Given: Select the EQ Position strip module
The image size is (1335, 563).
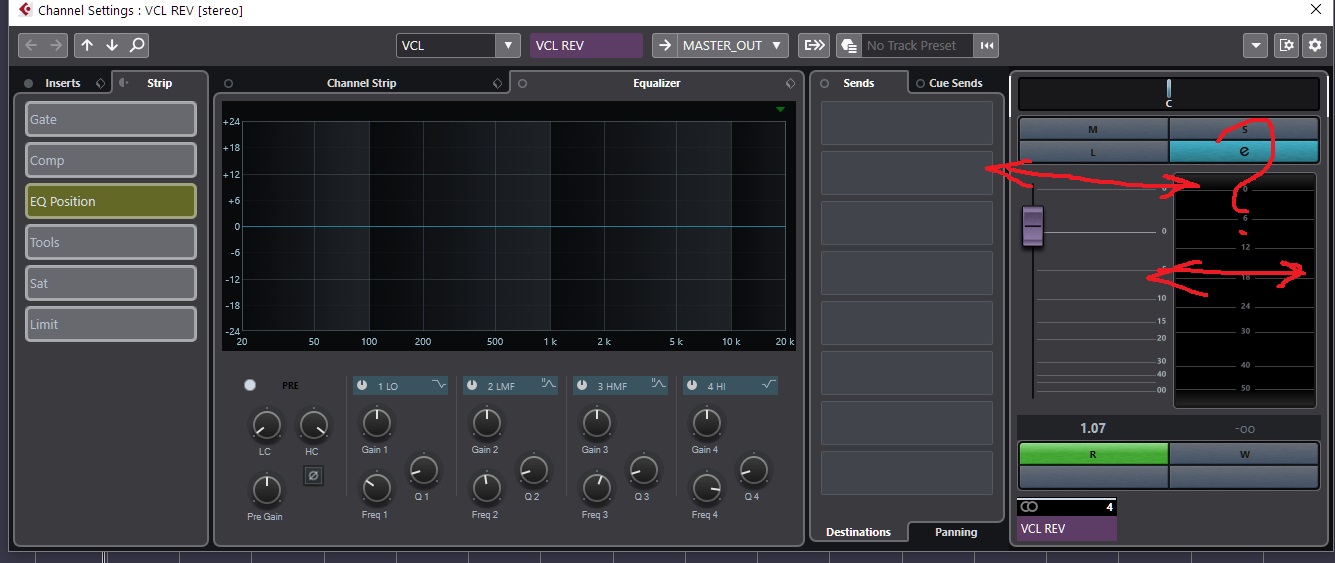Looking at the screenshot, I should point(111,201).
